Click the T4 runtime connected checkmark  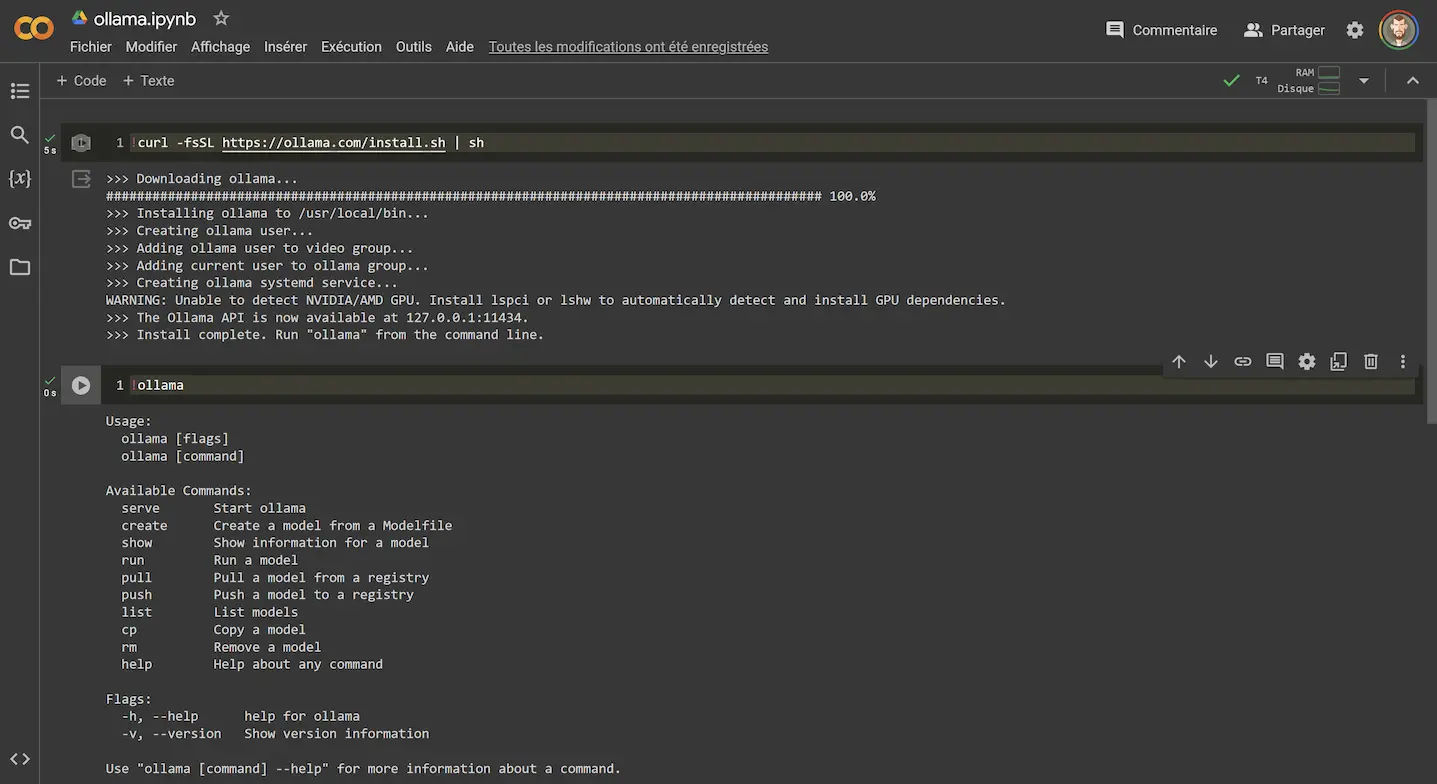point(1232,81)
